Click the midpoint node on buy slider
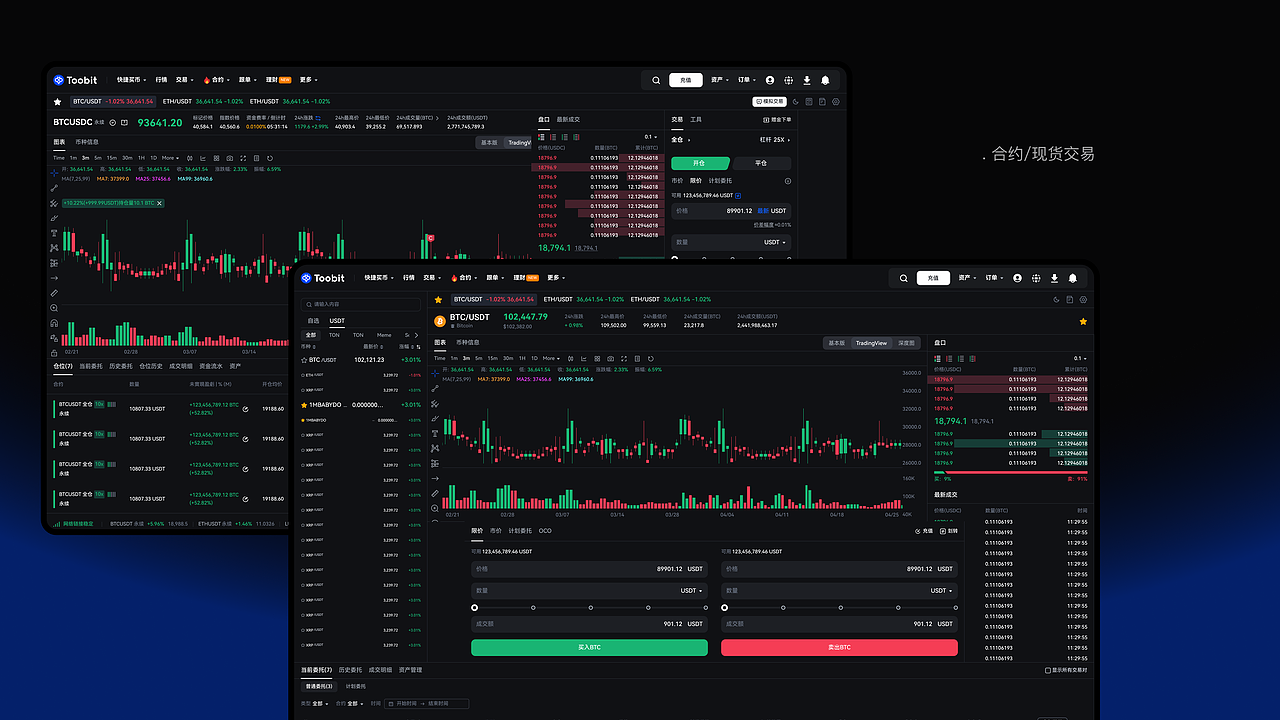The width and height of the screenshot is (1280, 720). pyautogui.click(x=590, y=607)
